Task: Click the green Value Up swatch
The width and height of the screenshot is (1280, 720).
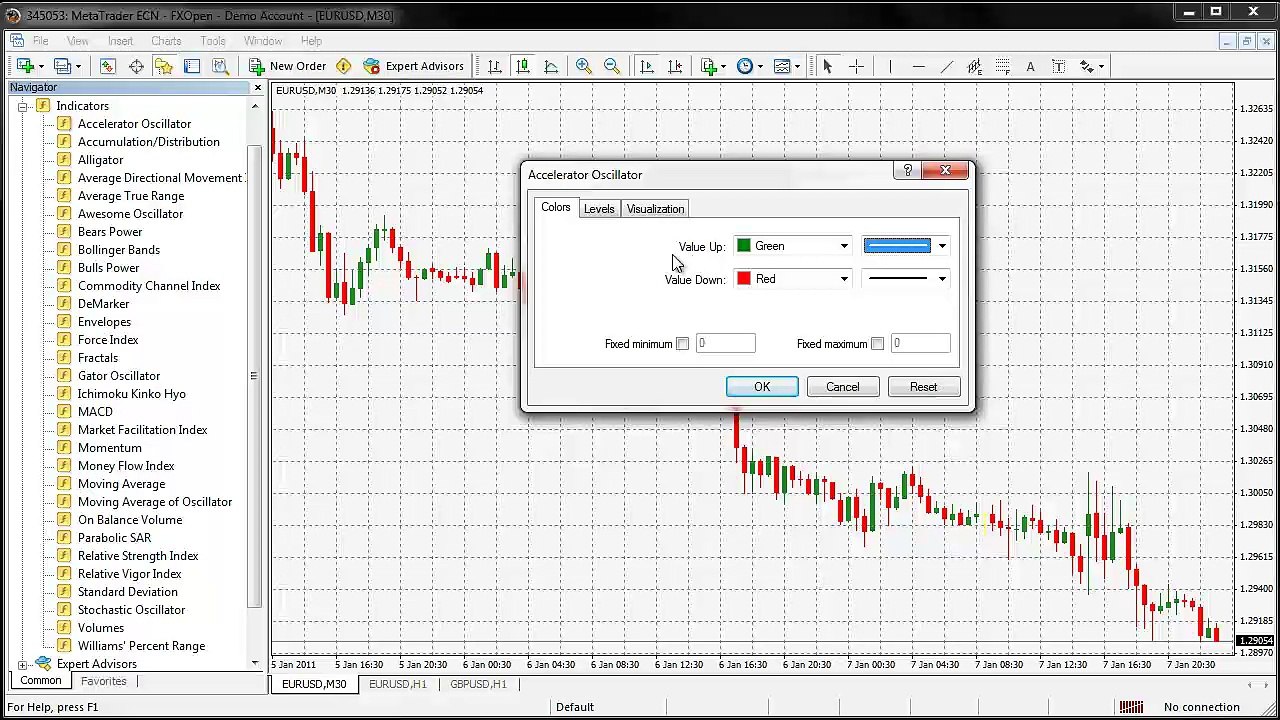Action: (743, 246)
